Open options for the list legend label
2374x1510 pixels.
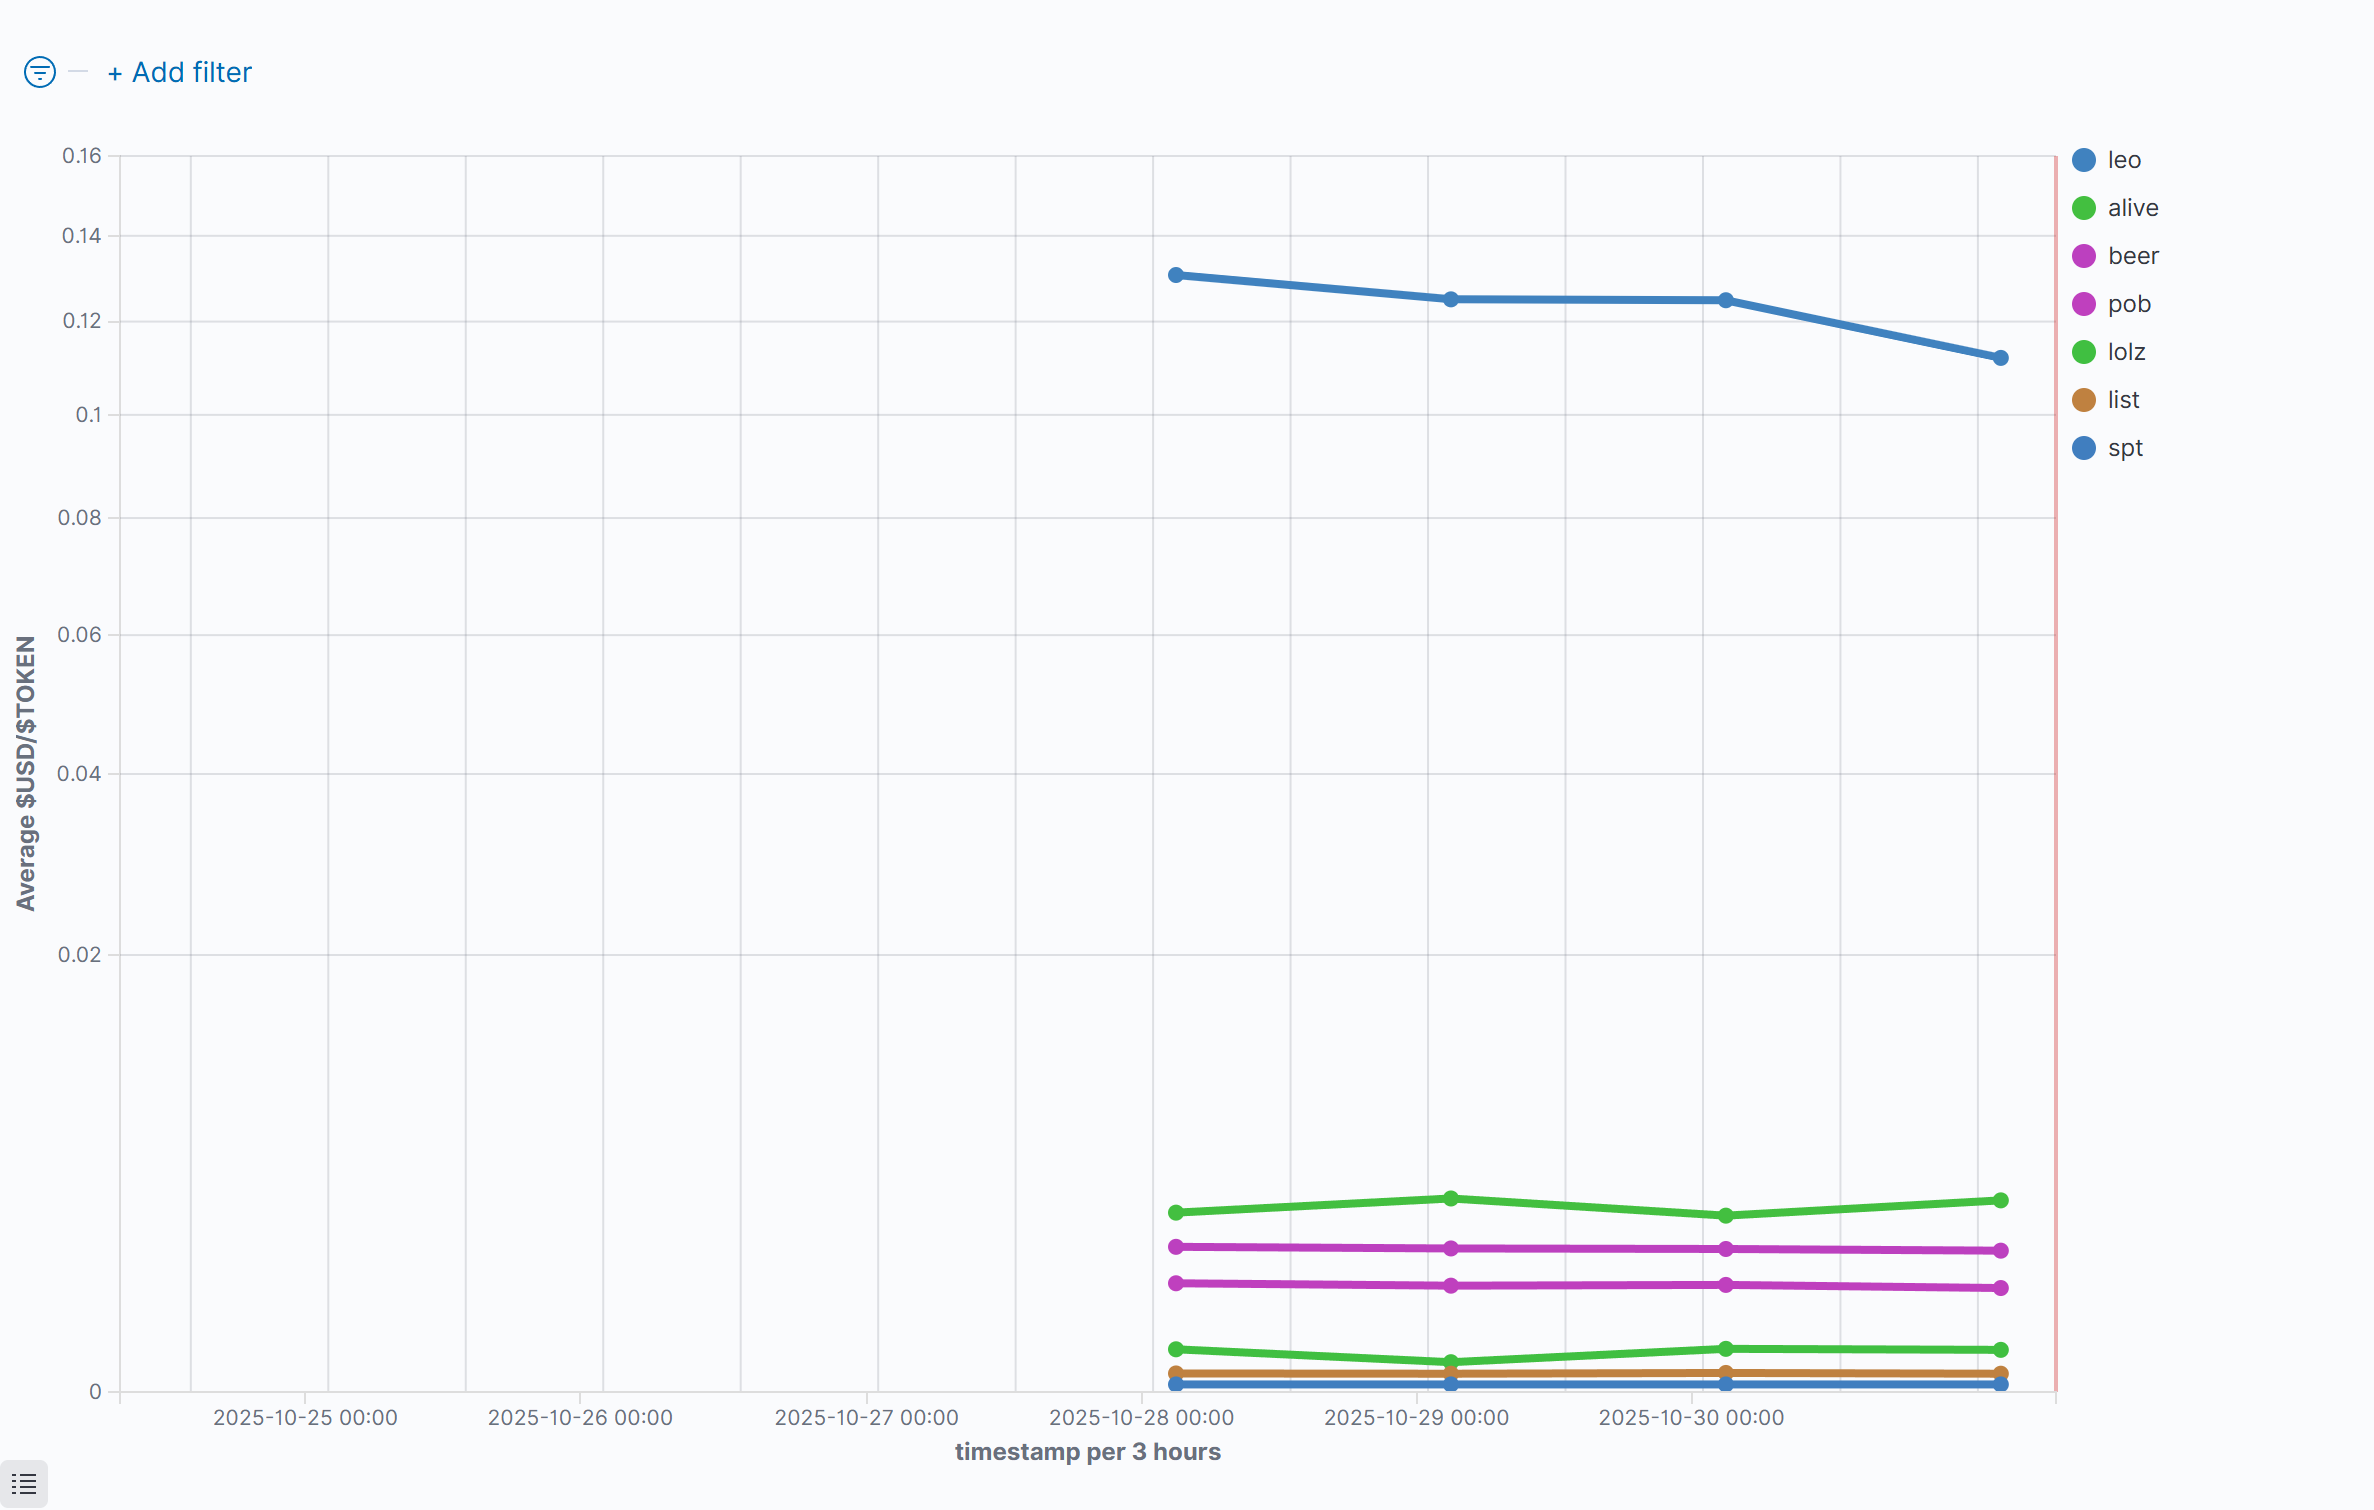pyautogui.click(x=2123, y=400)
